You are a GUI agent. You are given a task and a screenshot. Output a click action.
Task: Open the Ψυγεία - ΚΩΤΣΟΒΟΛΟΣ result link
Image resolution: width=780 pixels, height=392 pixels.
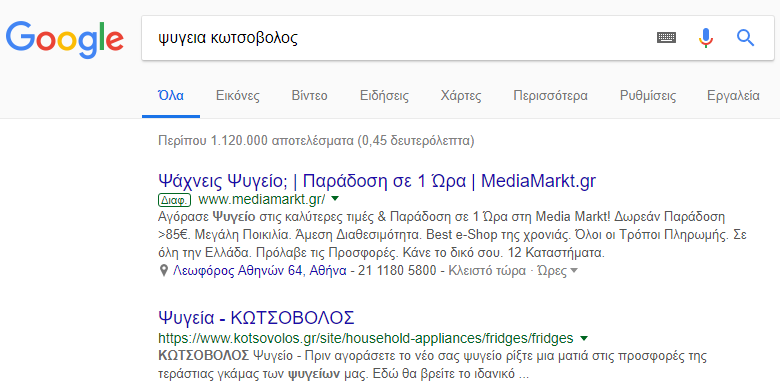256,318
